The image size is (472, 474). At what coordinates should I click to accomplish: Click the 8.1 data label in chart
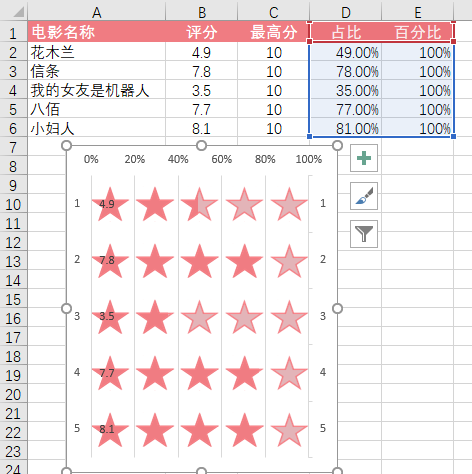click(107, 429)
